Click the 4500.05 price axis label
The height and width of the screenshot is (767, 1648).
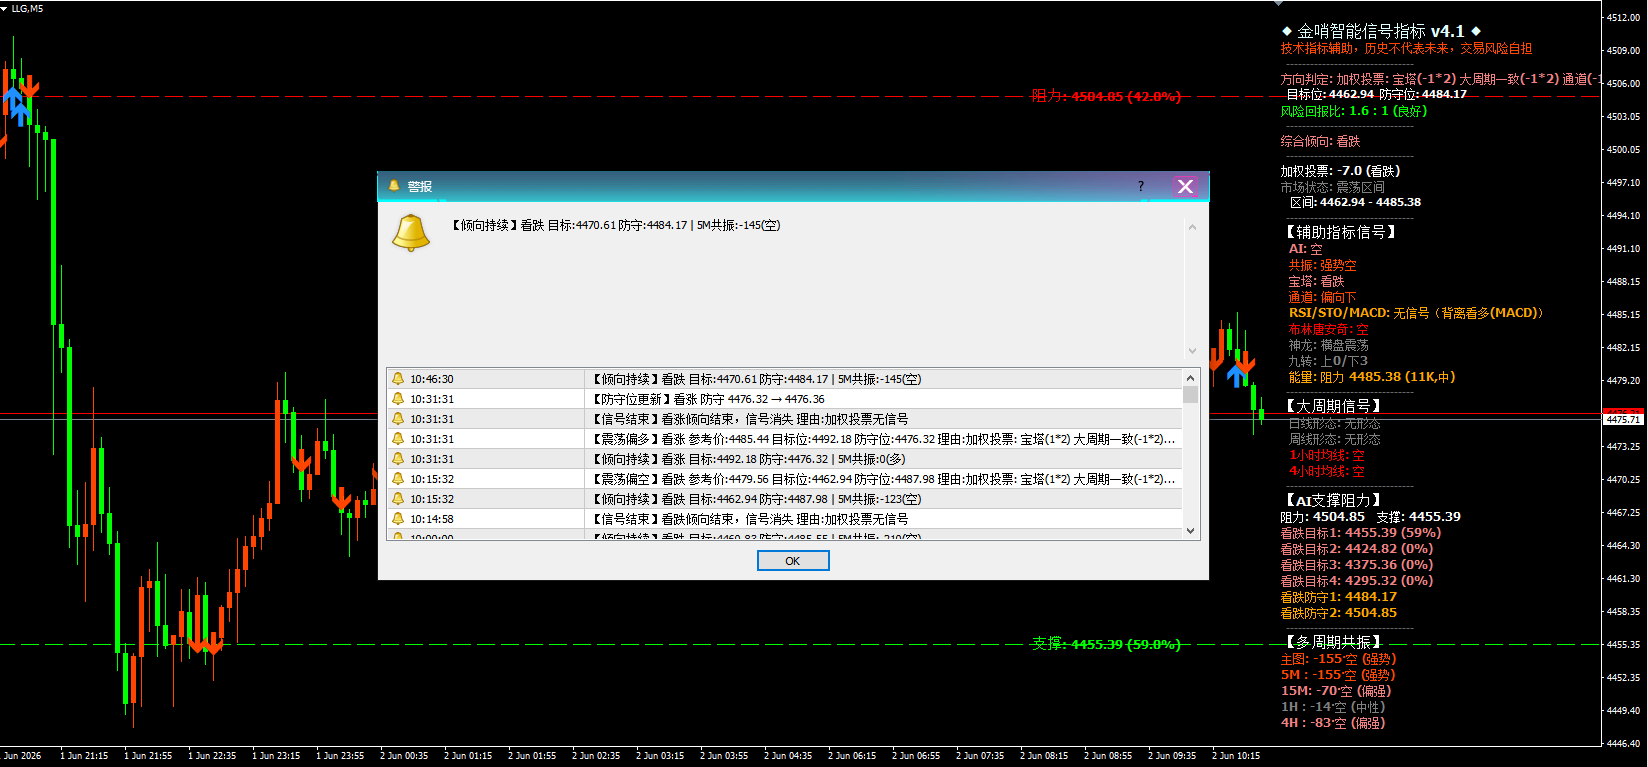pos(1623,149)
